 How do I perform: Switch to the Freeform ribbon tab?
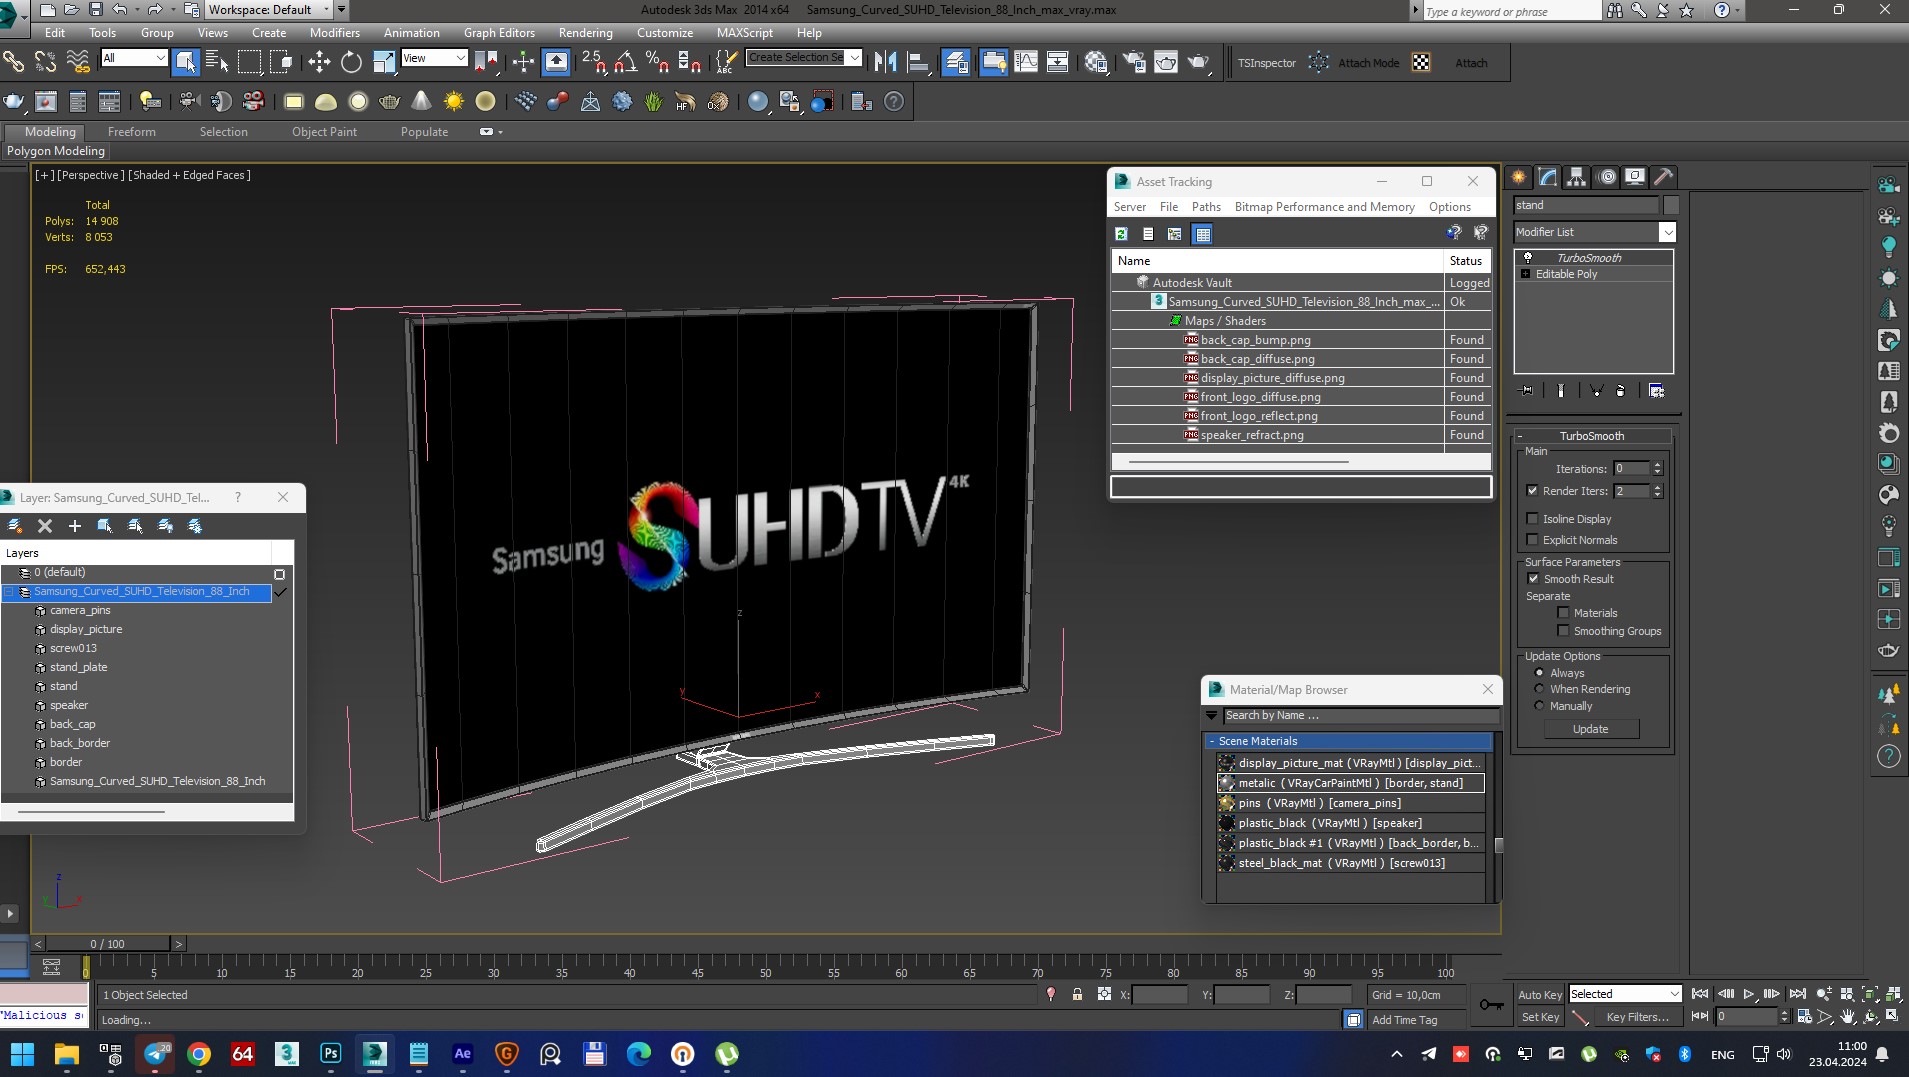pyautogui.click(x=131, y=132)
